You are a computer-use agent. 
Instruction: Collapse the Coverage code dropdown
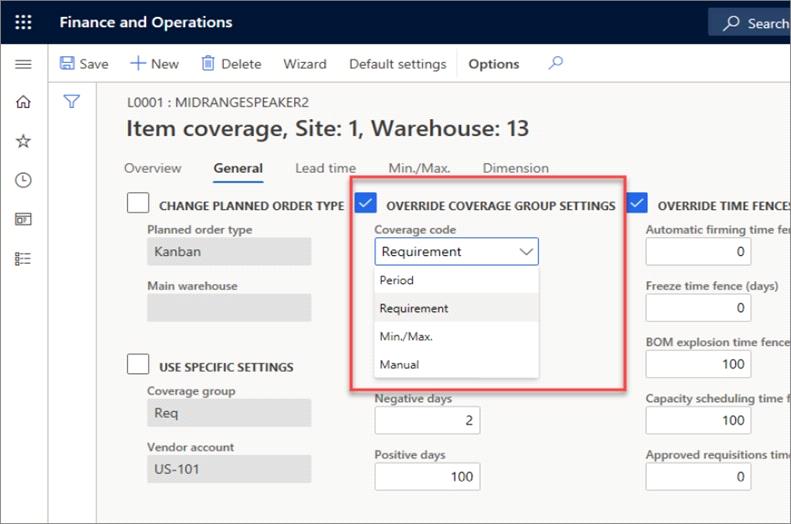tap(526, 252)
